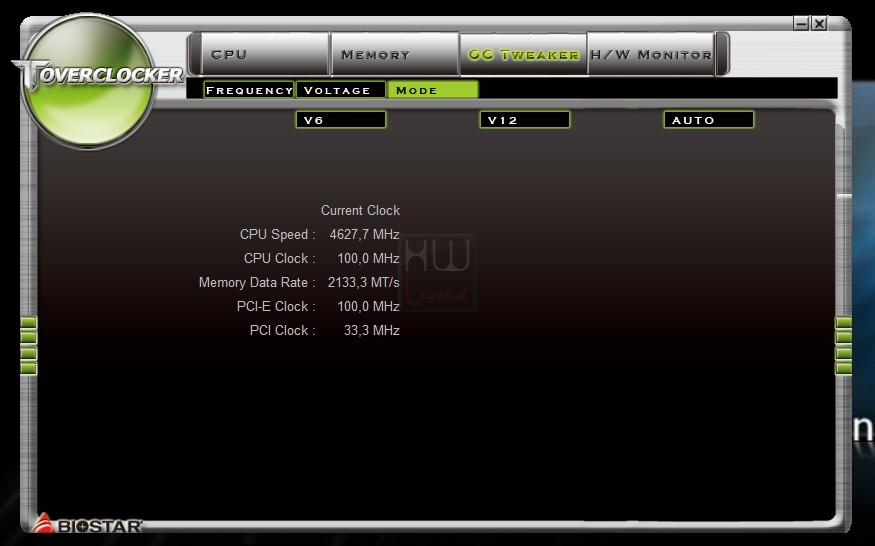Click the PCI Clock label
The height and width of the screenshot is (546, 875).
pyautogui.click(x=282, y=331)
